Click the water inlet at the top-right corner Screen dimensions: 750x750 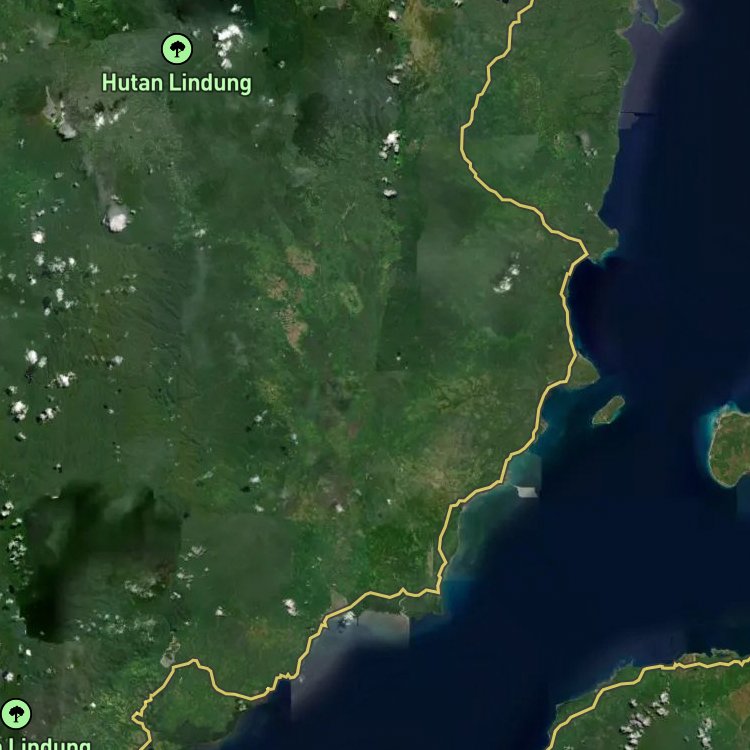(x=665, y=12)
